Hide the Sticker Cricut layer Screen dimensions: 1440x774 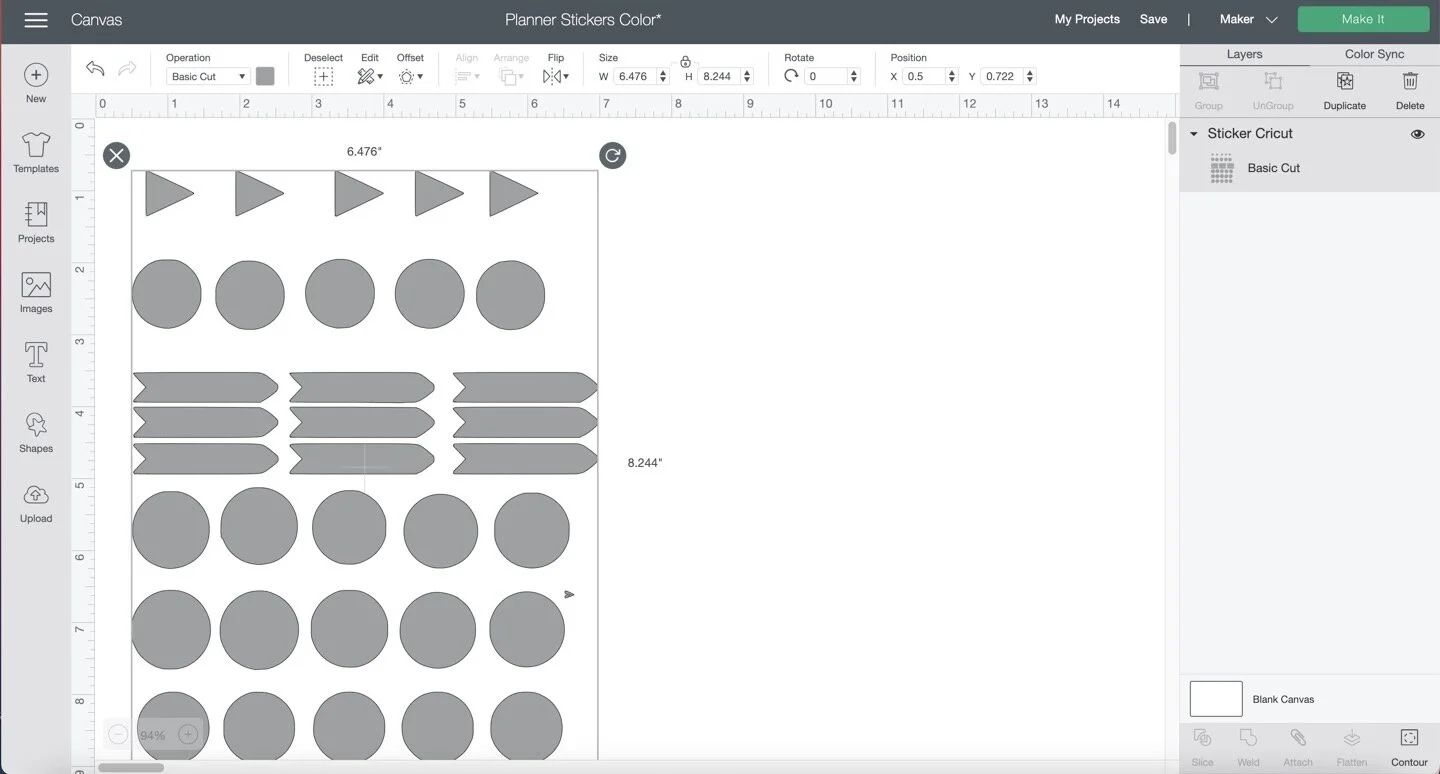pyautogui.click(x=1417, y=134)
